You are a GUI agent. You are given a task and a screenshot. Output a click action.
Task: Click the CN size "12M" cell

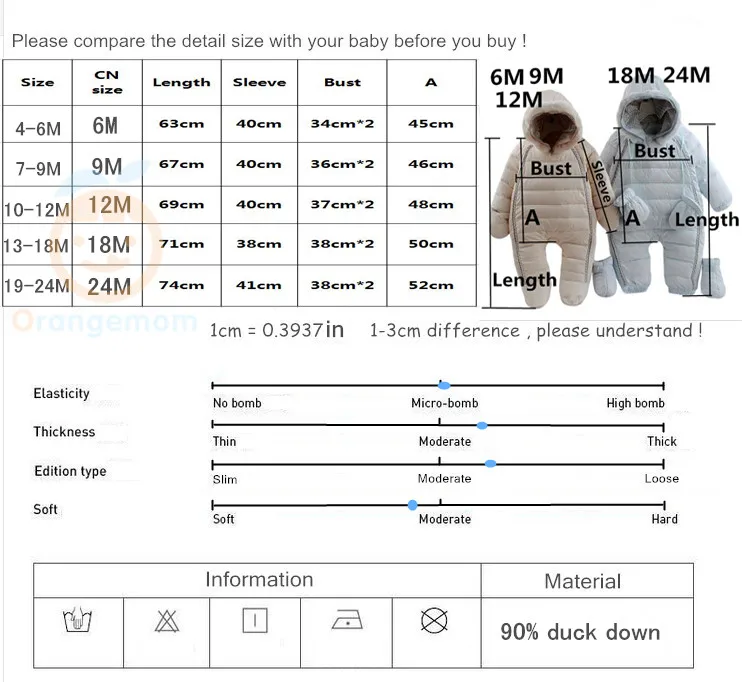coord(109,205)
